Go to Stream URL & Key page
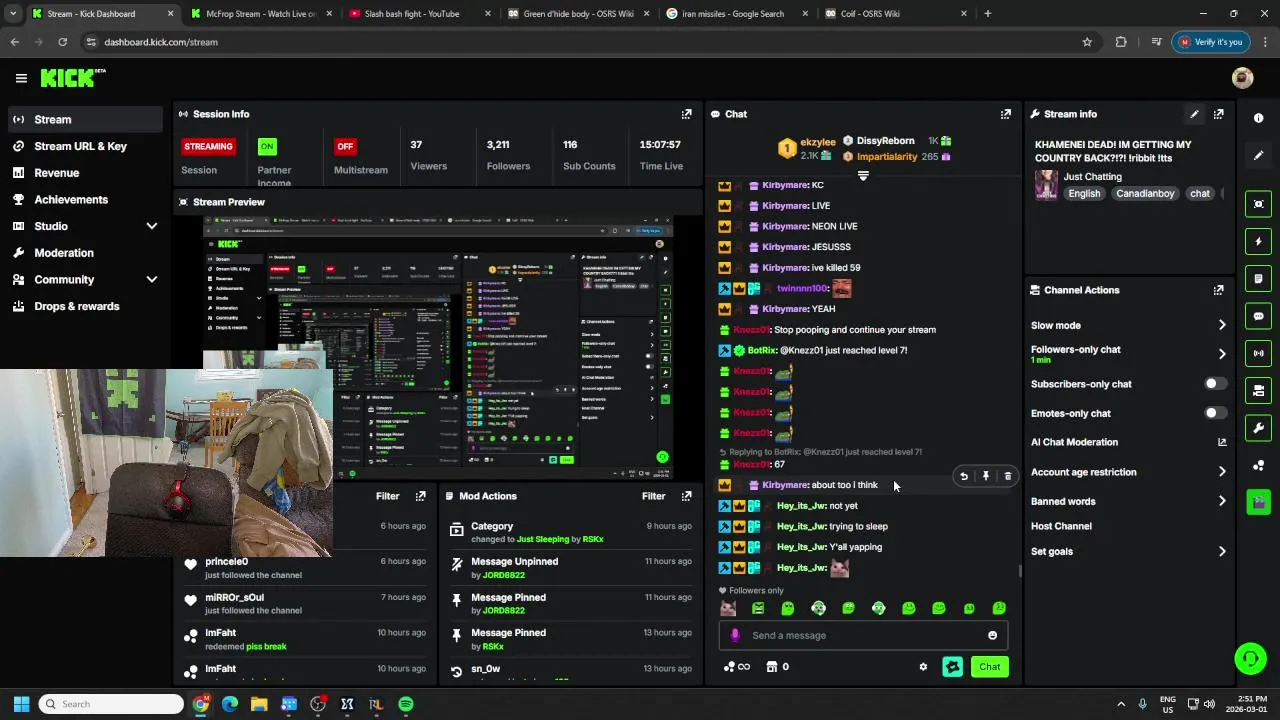This screenshot has height=720, width=1280. [x=84, y=146]
